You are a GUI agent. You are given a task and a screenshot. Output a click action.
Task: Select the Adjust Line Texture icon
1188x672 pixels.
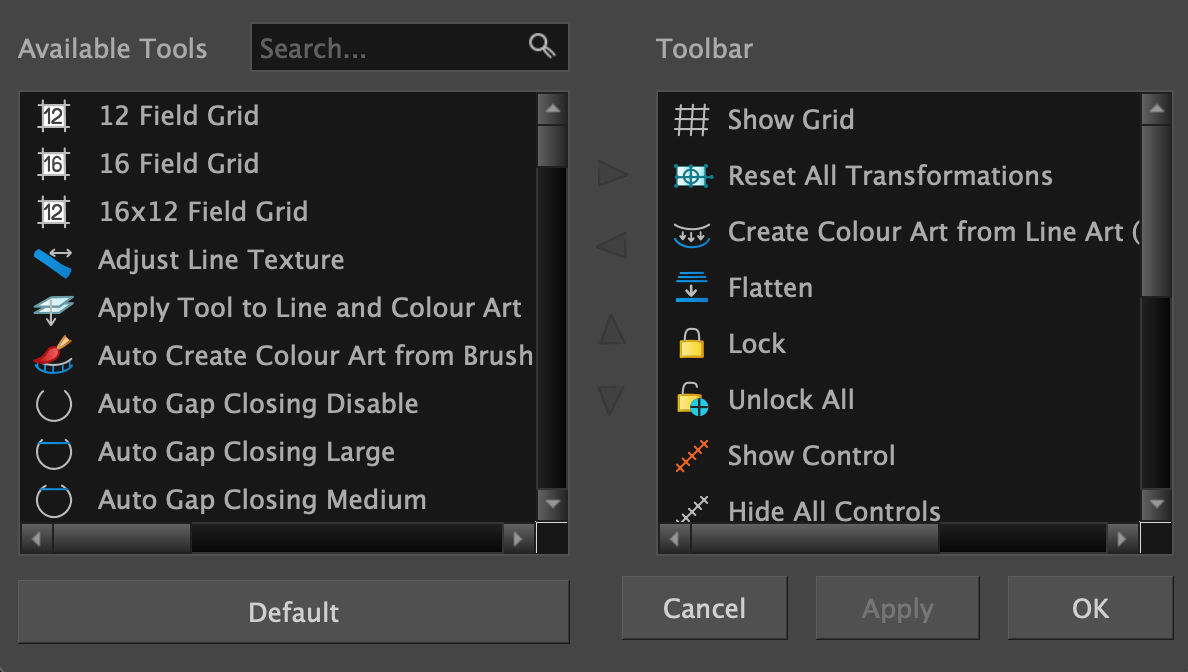(x=53, y=259)
